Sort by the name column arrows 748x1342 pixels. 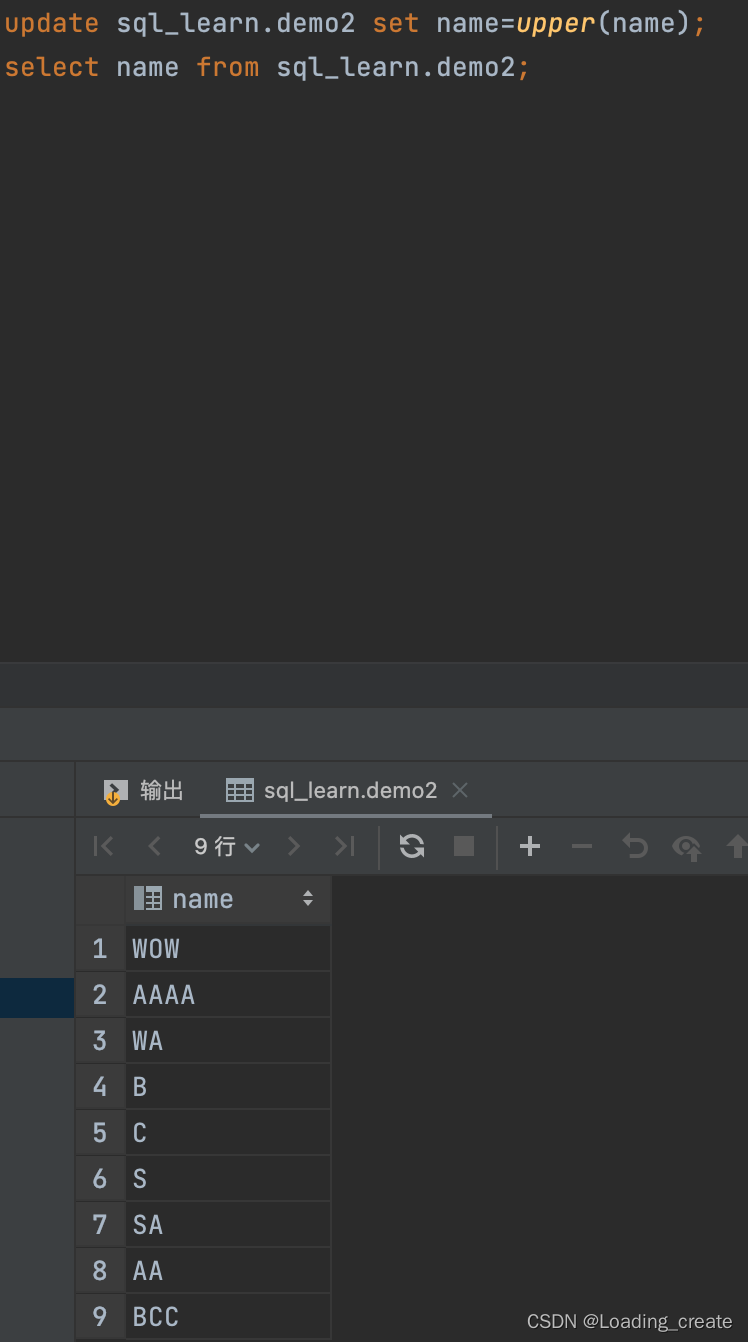308,899
